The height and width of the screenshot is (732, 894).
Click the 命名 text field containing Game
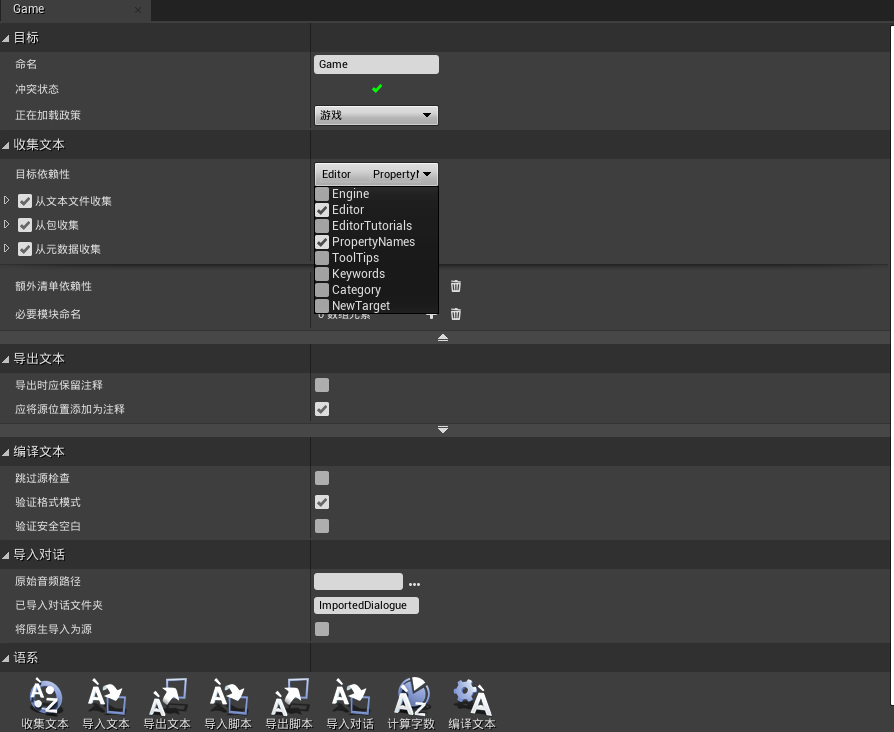point(376,65)
